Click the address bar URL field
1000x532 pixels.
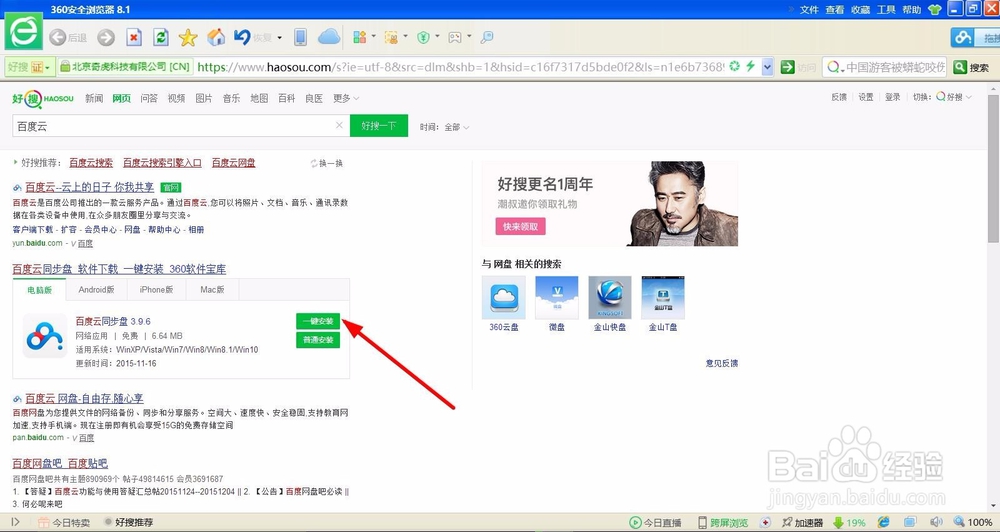(x=460, y=67)
